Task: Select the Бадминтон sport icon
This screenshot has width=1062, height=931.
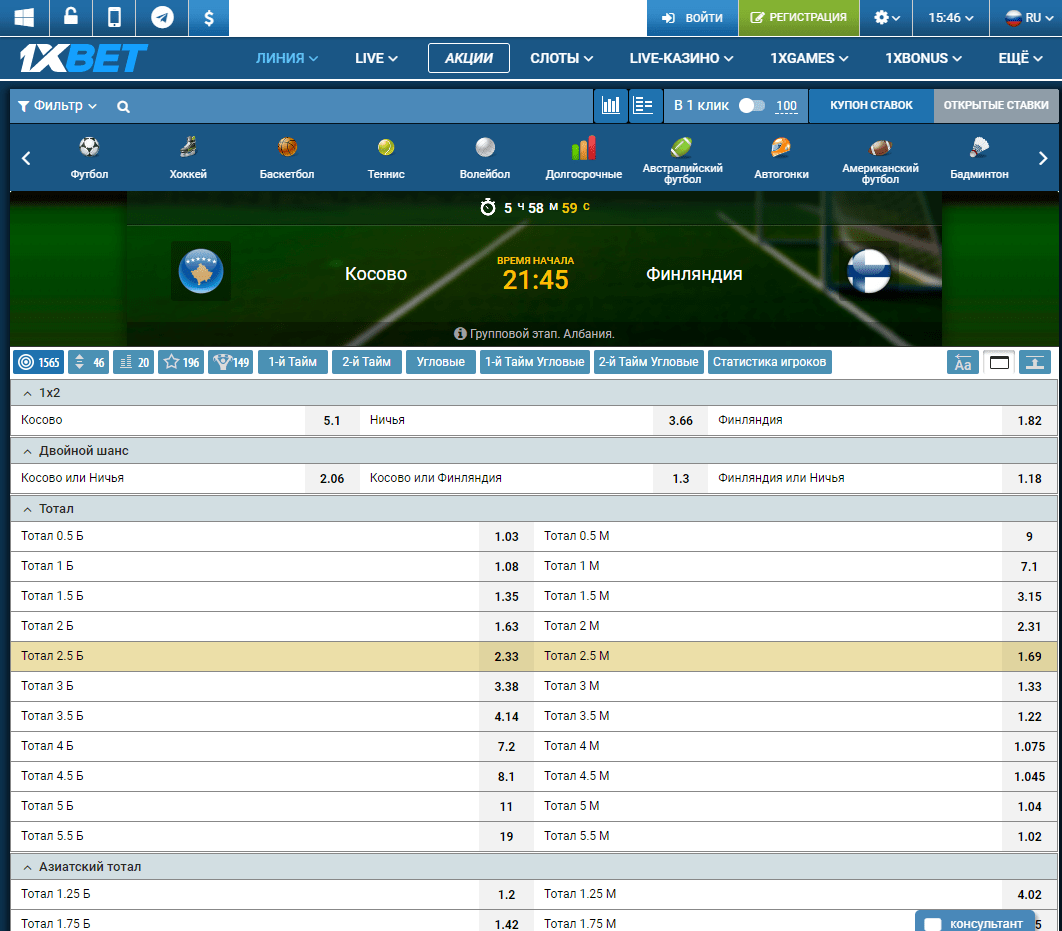Action: (x=979, y=158)
